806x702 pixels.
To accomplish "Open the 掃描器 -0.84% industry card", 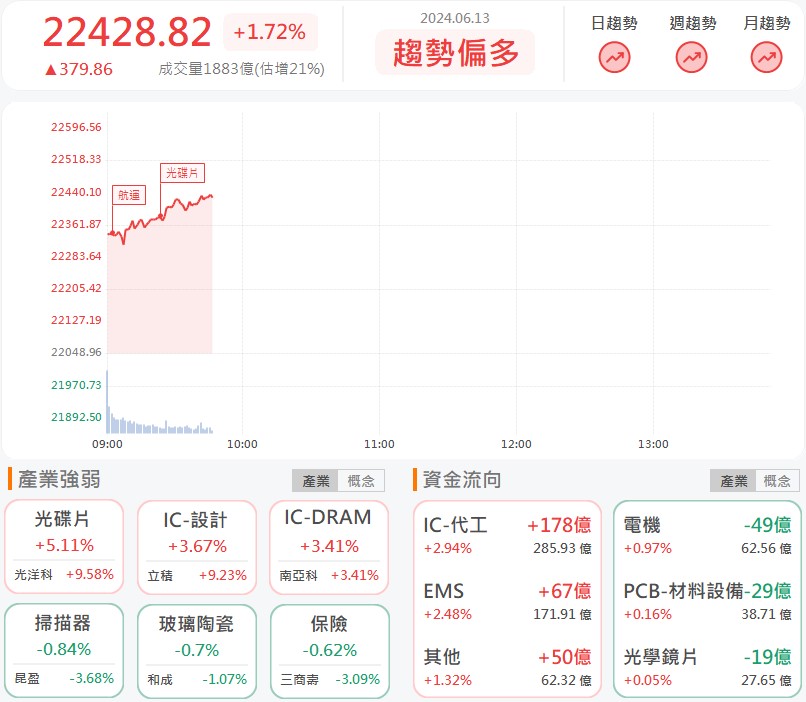I will click(x=64, y=651).
